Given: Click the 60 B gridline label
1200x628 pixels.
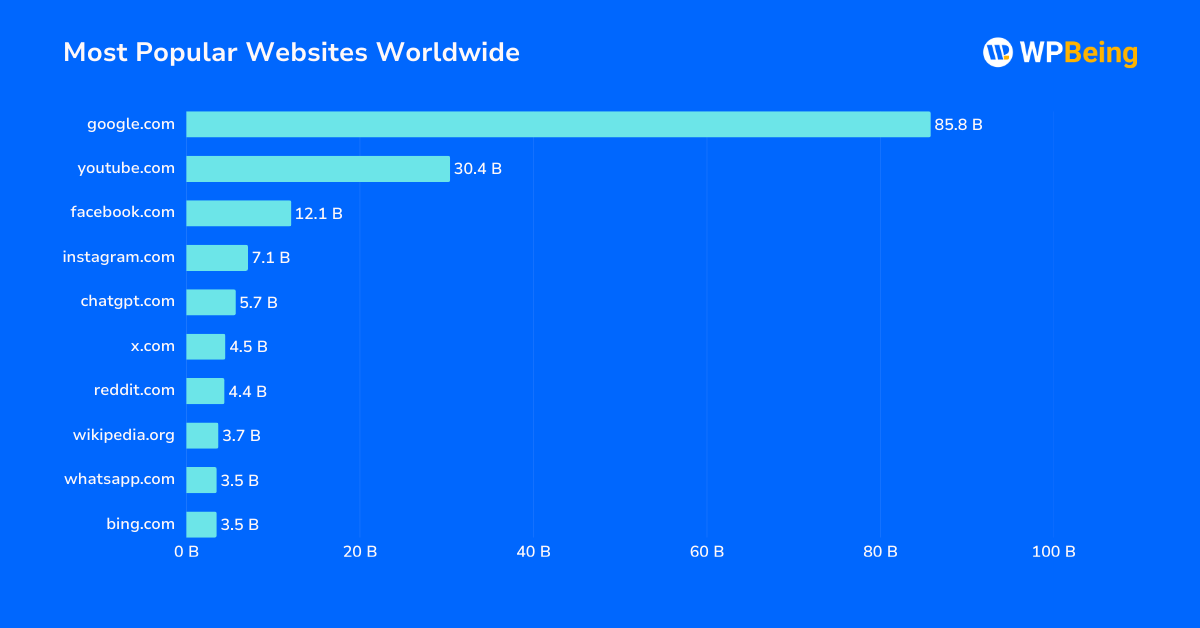Looking at the screenshot, I should coord(706,551).
